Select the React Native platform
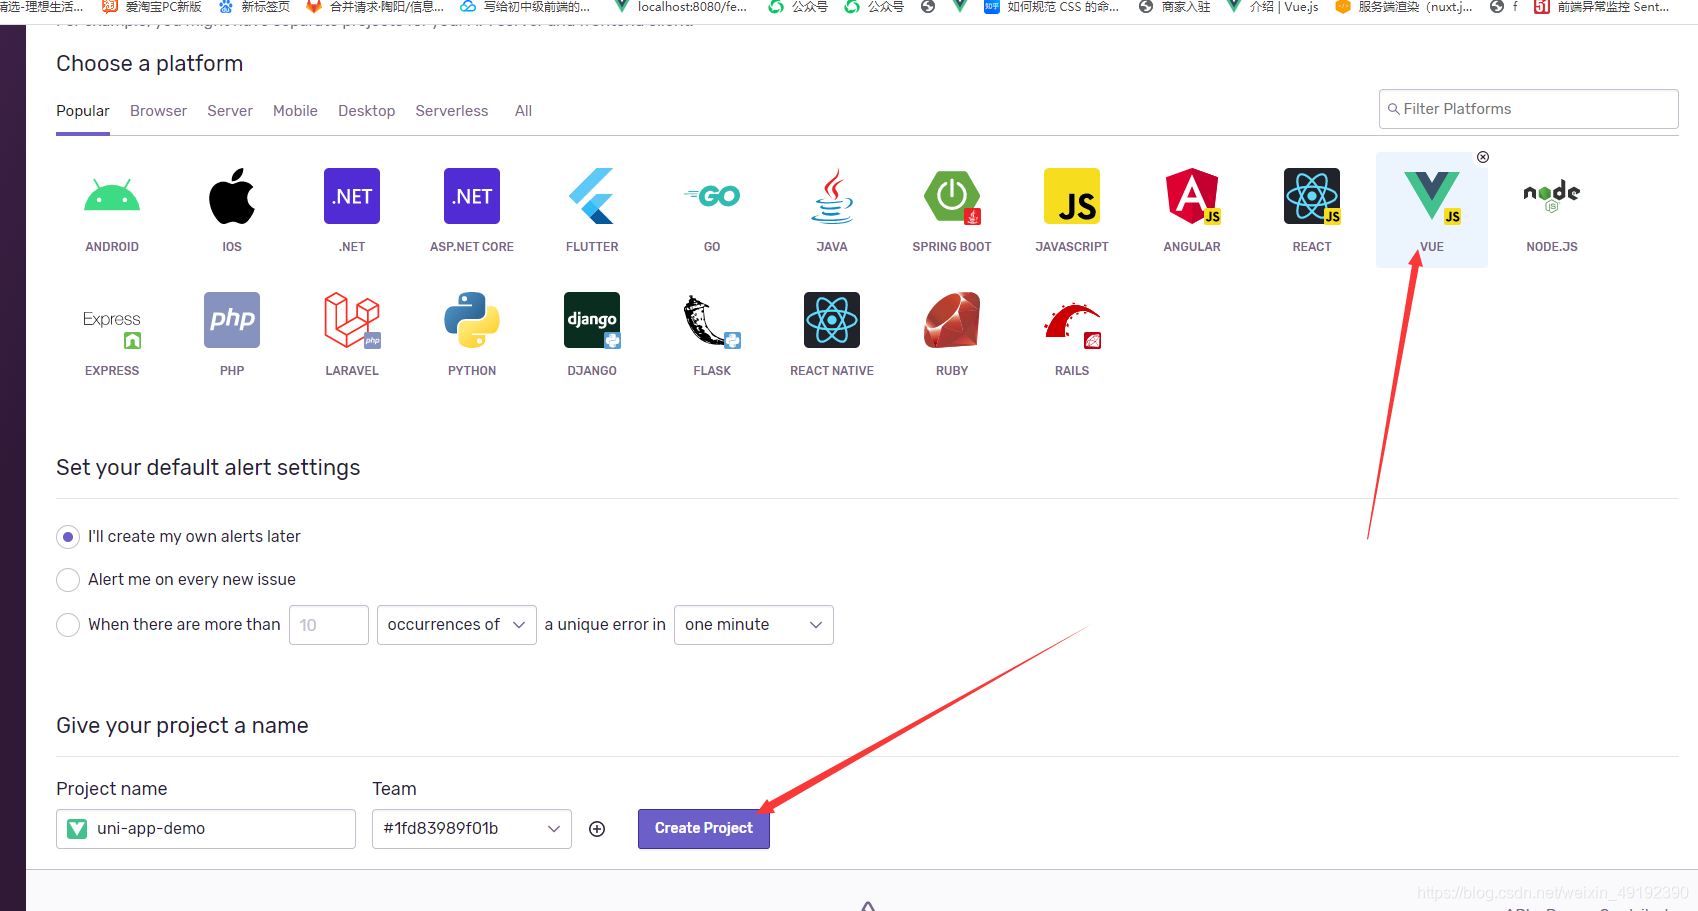The height and width of the screenshot is (911, 1698). [x=832, y=320]
